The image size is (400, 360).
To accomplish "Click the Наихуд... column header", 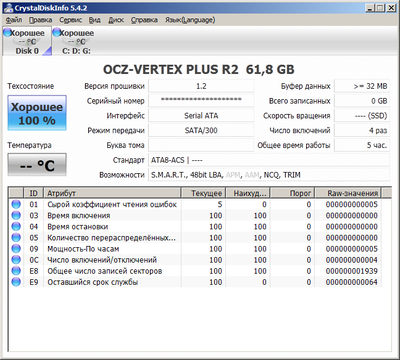I will (x=248, y=193).
